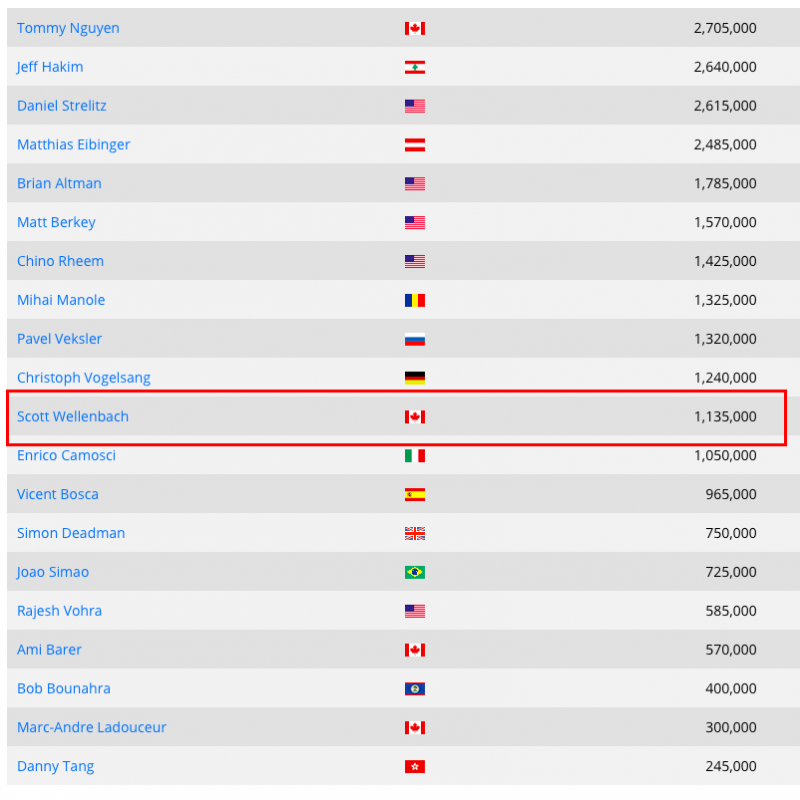Open Scott Wellenbach's player profile link
The width and height of the screenshot is (800, 800).
(73, 417)
